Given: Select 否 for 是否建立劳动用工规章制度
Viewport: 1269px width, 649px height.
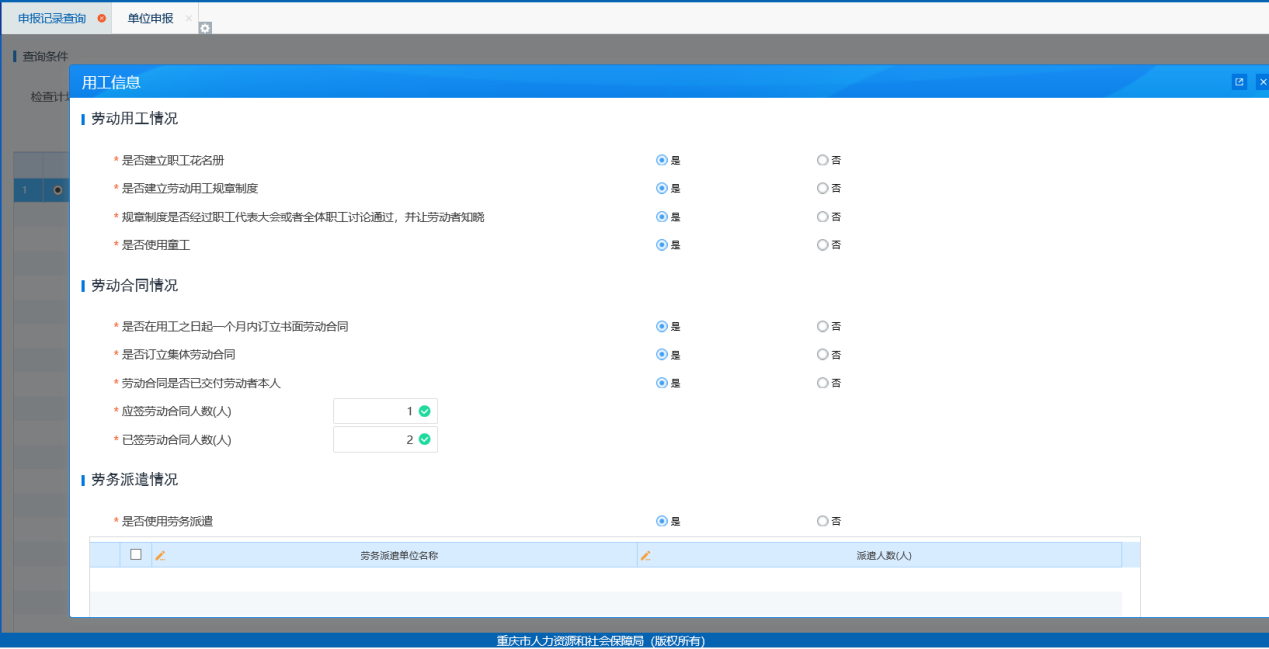Looking at the screenshot, I should pyautogui.click(x=822, y=188).
